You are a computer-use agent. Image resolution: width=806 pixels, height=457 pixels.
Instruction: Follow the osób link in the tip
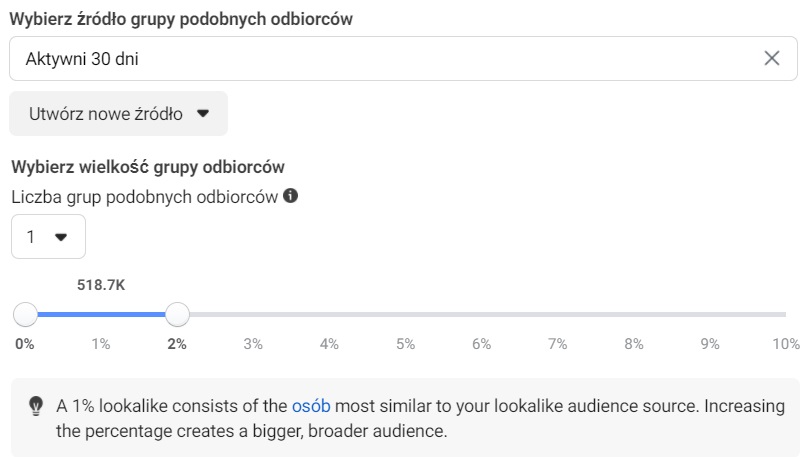pyautogui.click(x=311, y=406)
